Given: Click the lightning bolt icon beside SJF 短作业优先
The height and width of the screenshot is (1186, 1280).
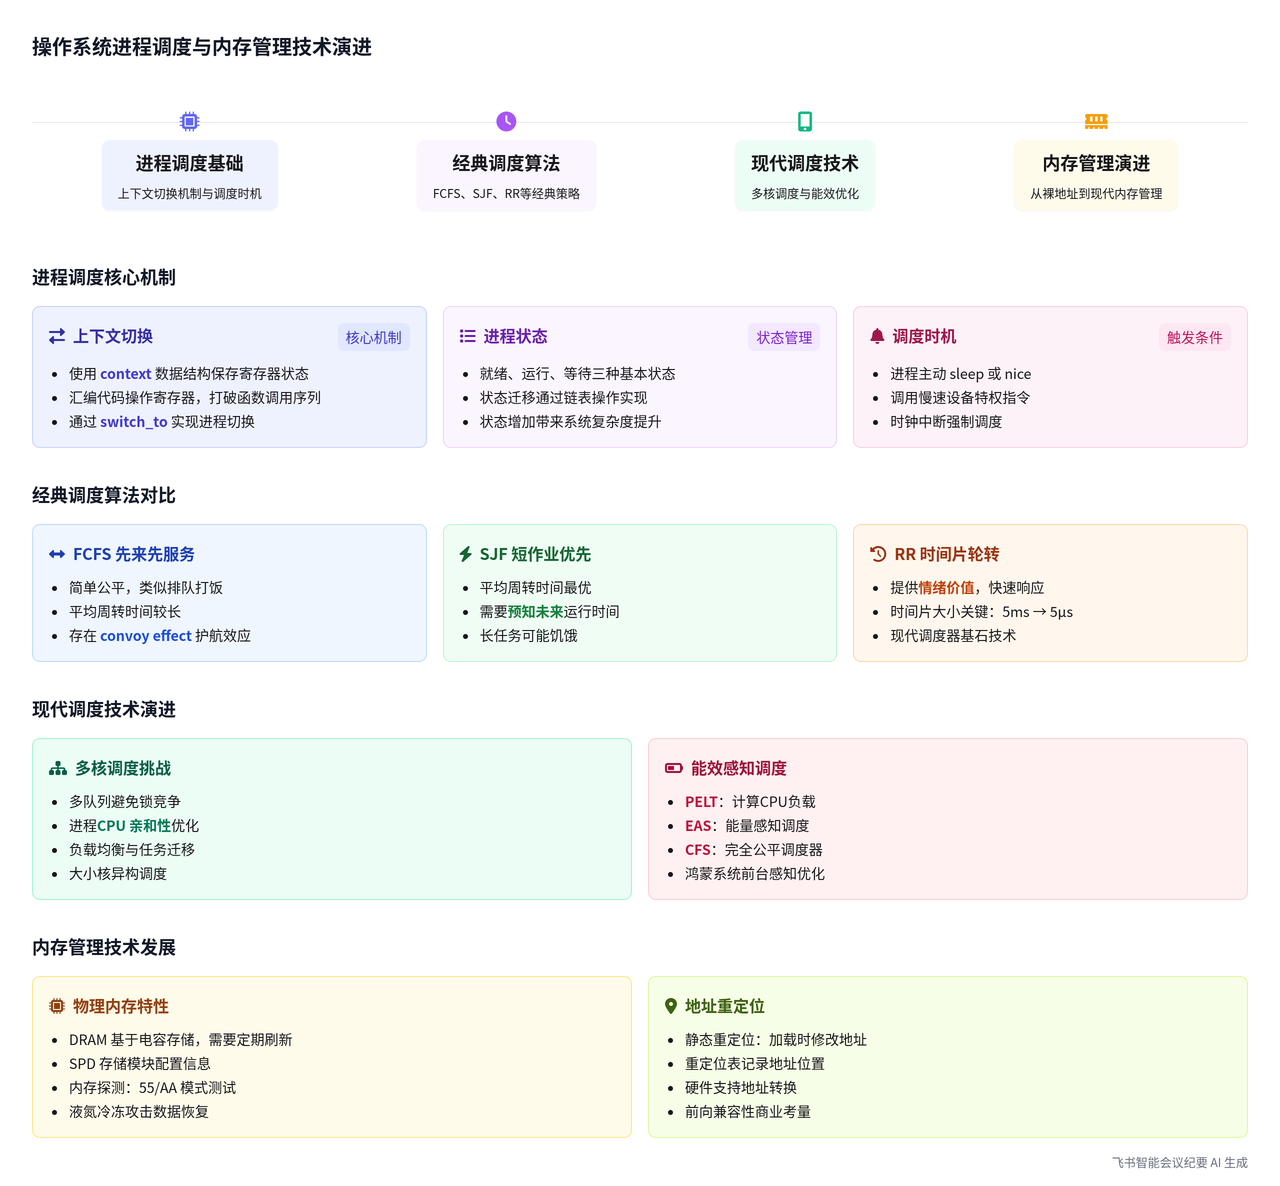Looking at the screenshot, I should (465, 555).
